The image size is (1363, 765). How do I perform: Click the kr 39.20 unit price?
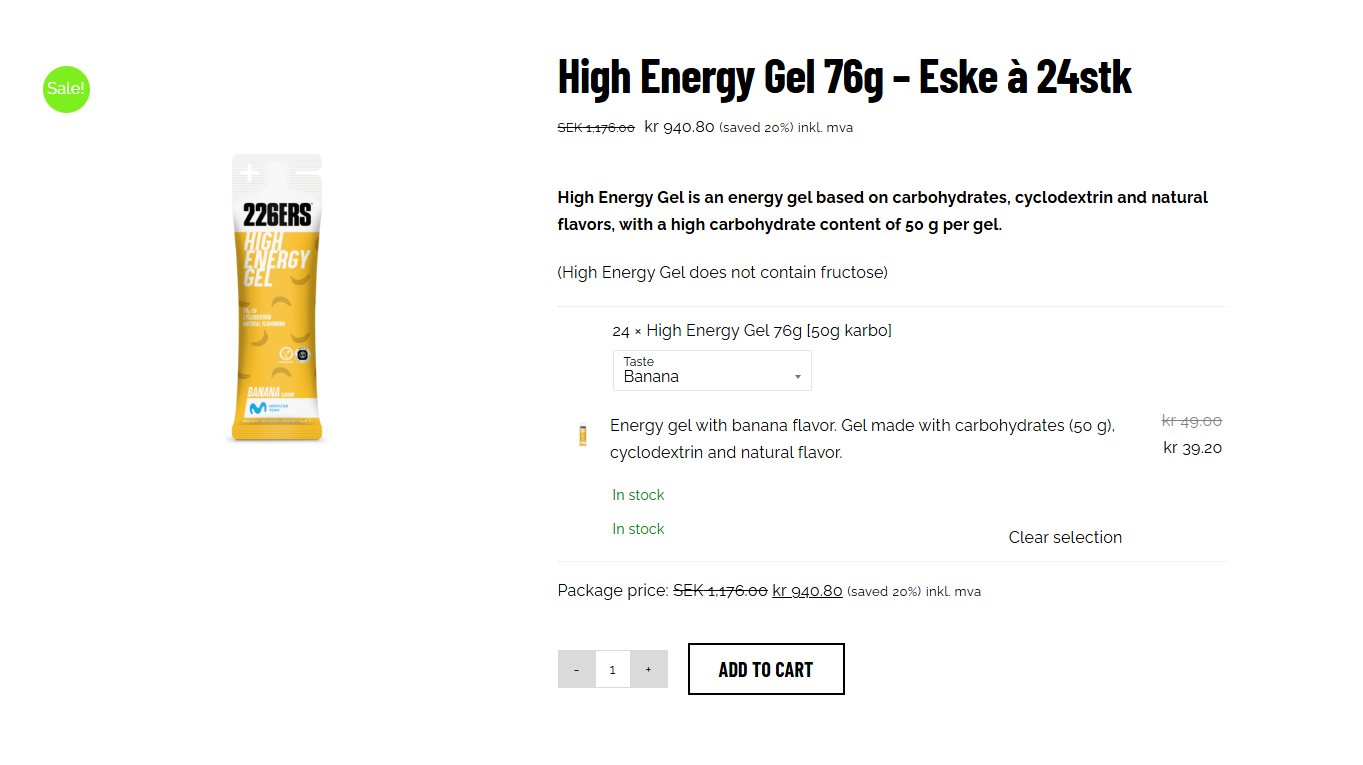coord(1192,448)
